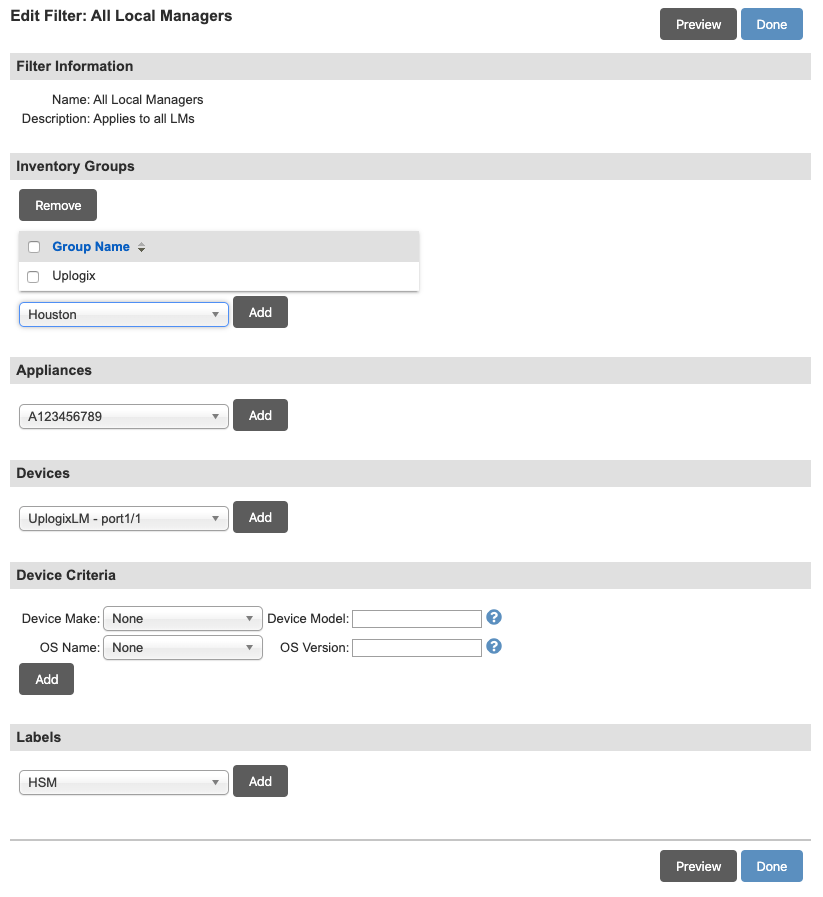The width and height of the screenshot is (823, 897).
Task: Add the selected appliance A123456789
Action: tap(260, 415)
